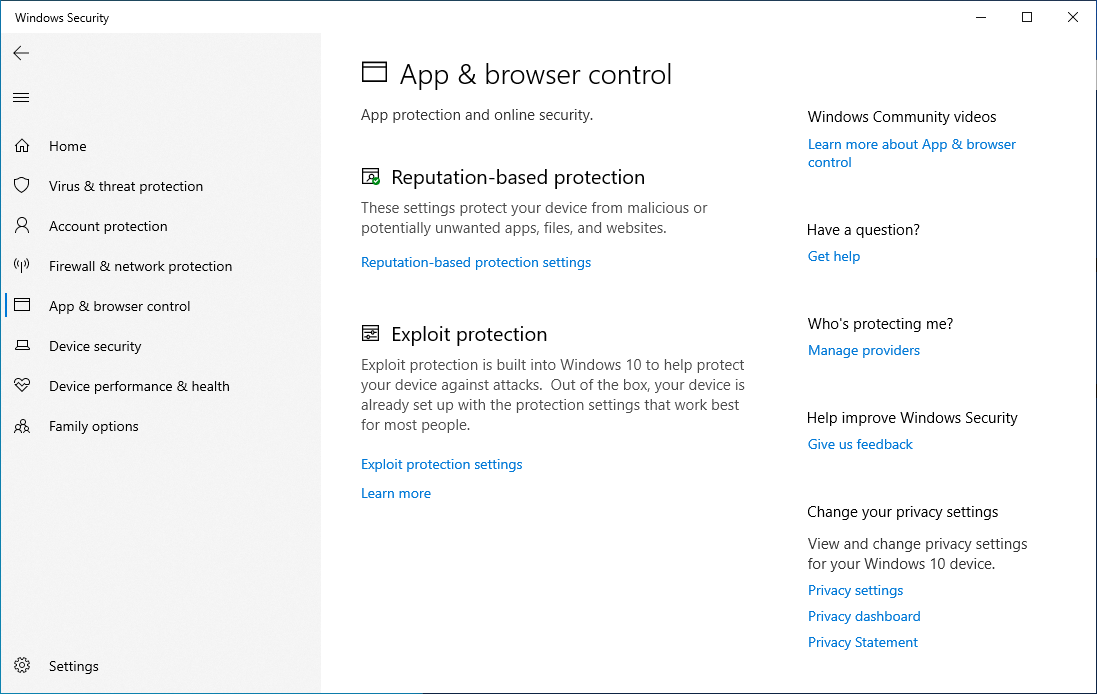Click the Settings gear icon
The width and height of the screenshot is (1097, 694).
22,665
